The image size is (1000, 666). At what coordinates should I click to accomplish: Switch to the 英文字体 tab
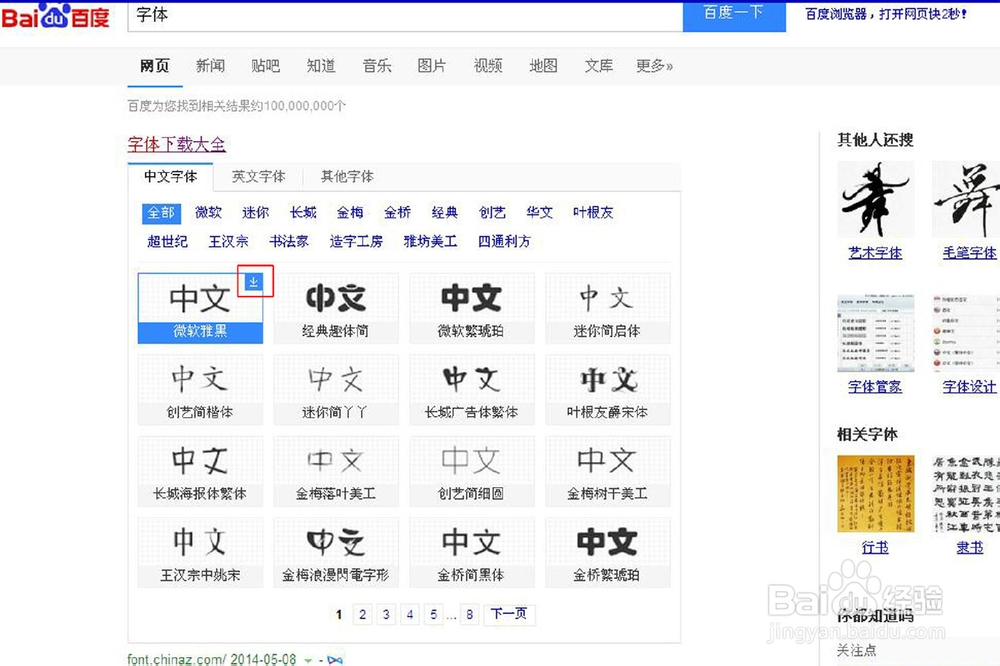point(259,176)
